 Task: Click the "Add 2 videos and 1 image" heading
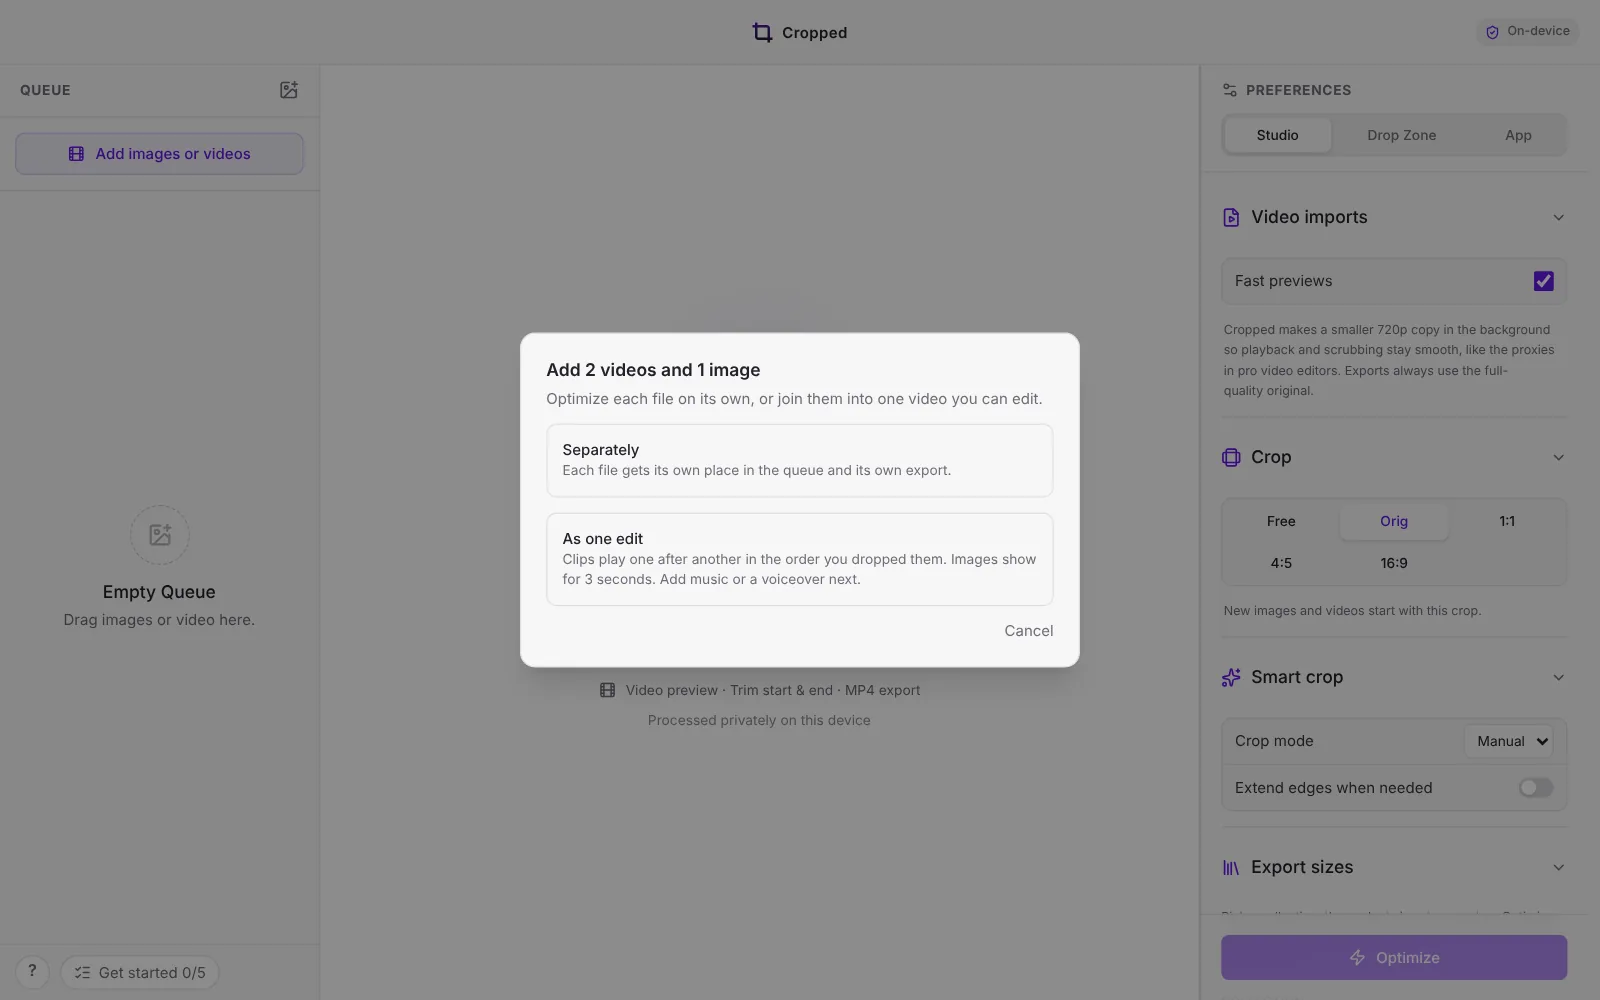click(x=653, y=370)
